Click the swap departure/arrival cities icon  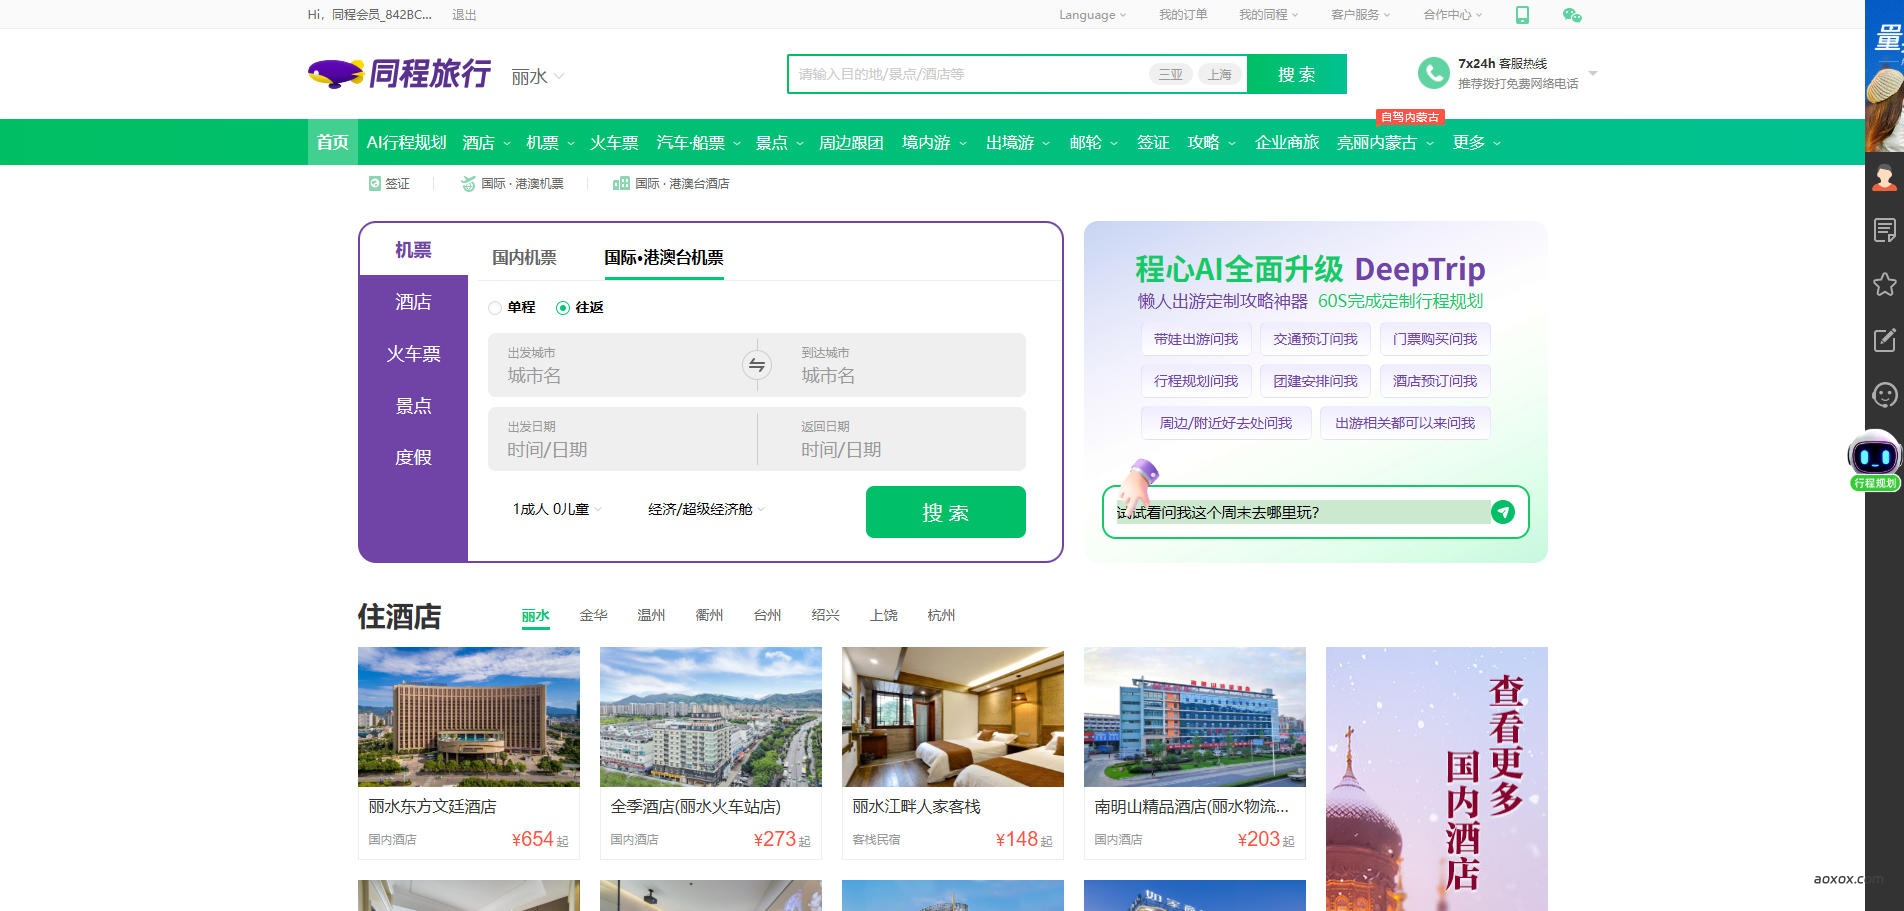757,365
